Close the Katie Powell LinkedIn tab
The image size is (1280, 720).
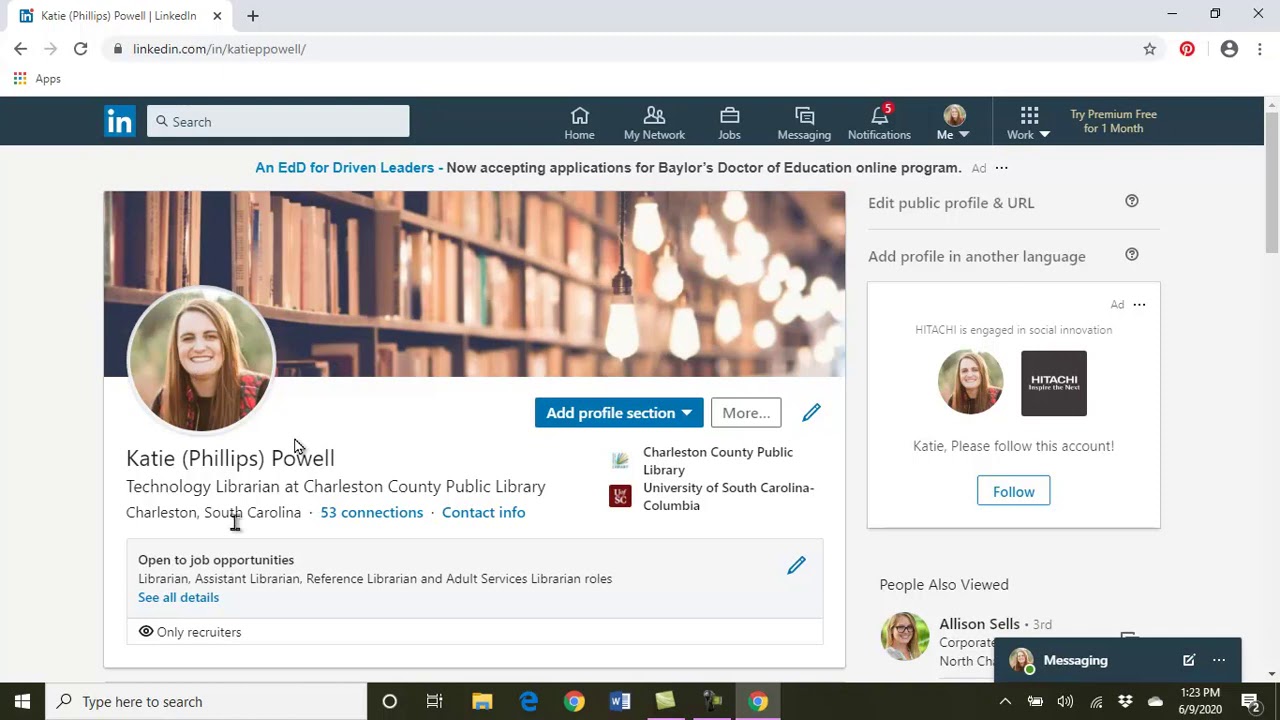click(x=217, y=16)
